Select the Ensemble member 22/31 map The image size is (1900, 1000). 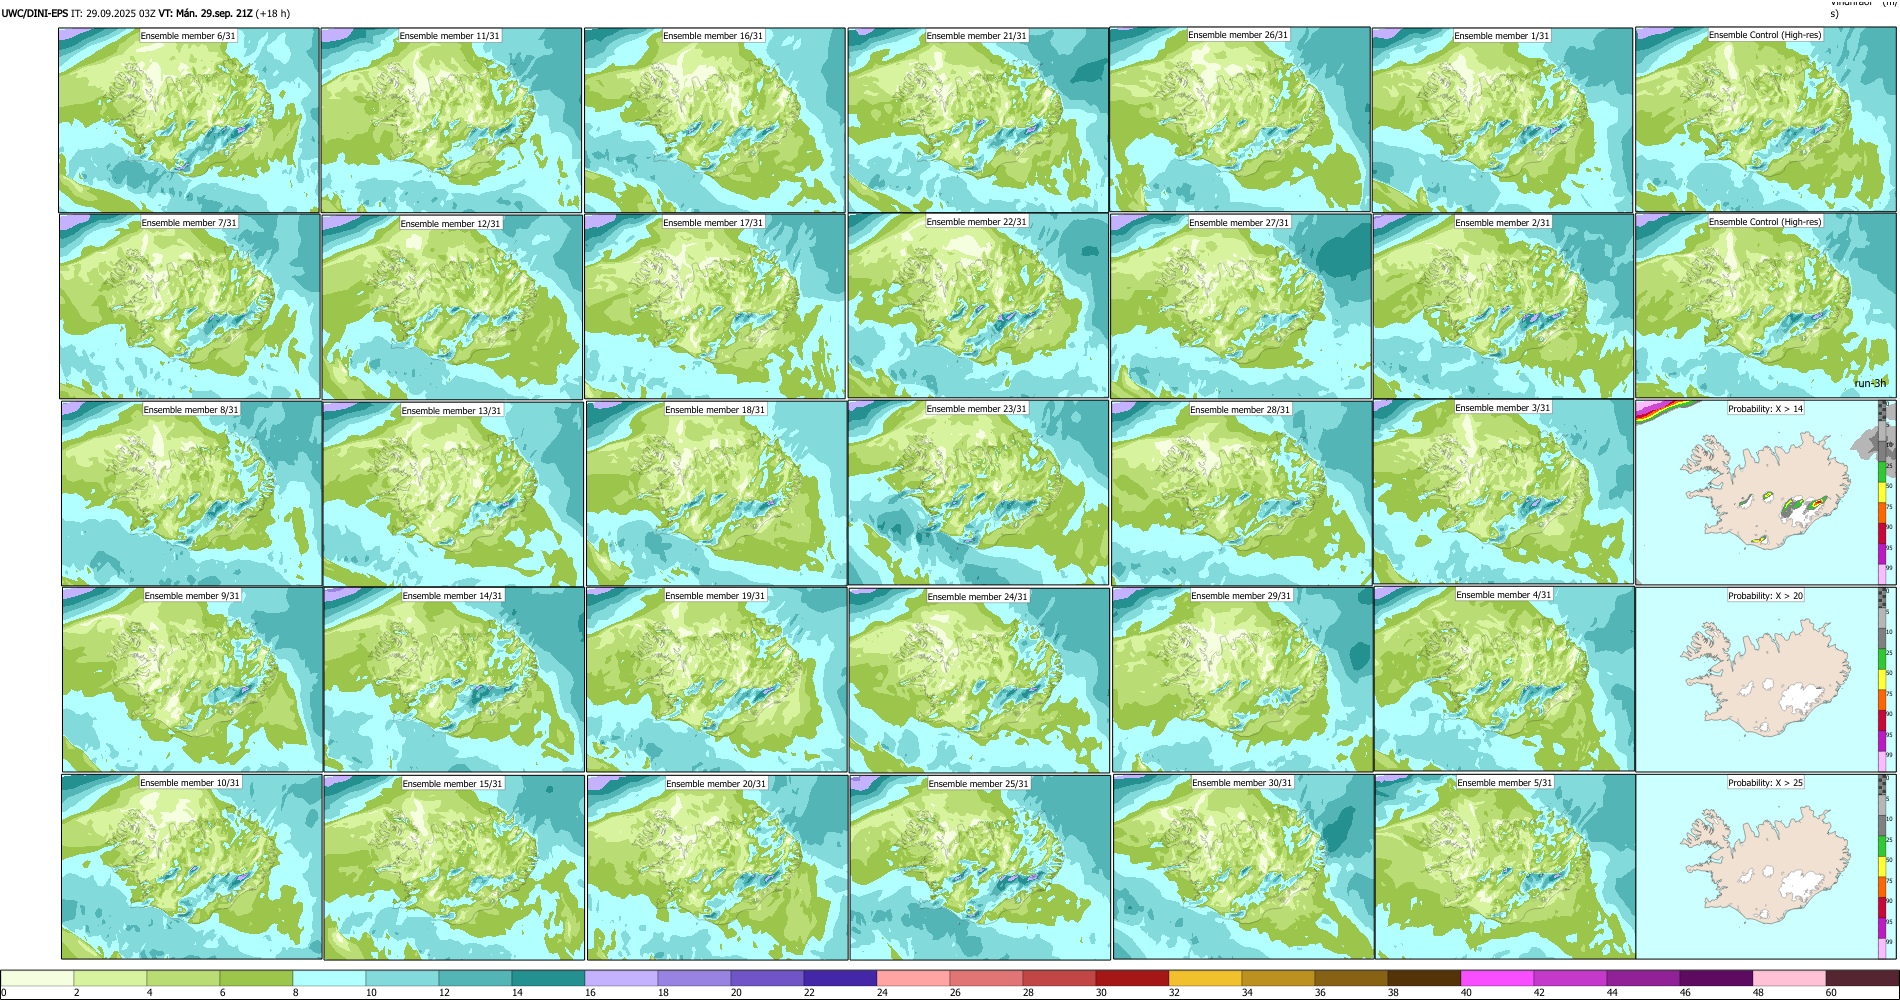click(978, 306)
